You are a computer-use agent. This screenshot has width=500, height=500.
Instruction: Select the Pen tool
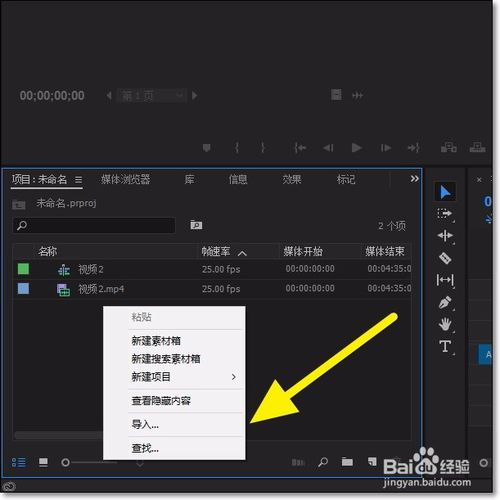[445, 302]
